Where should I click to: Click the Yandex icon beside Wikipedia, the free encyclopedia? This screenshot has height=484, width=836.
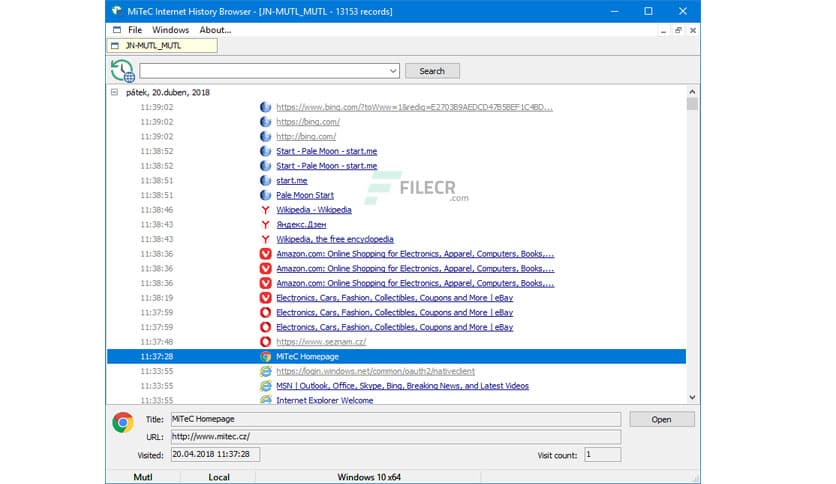coord(265,239)
